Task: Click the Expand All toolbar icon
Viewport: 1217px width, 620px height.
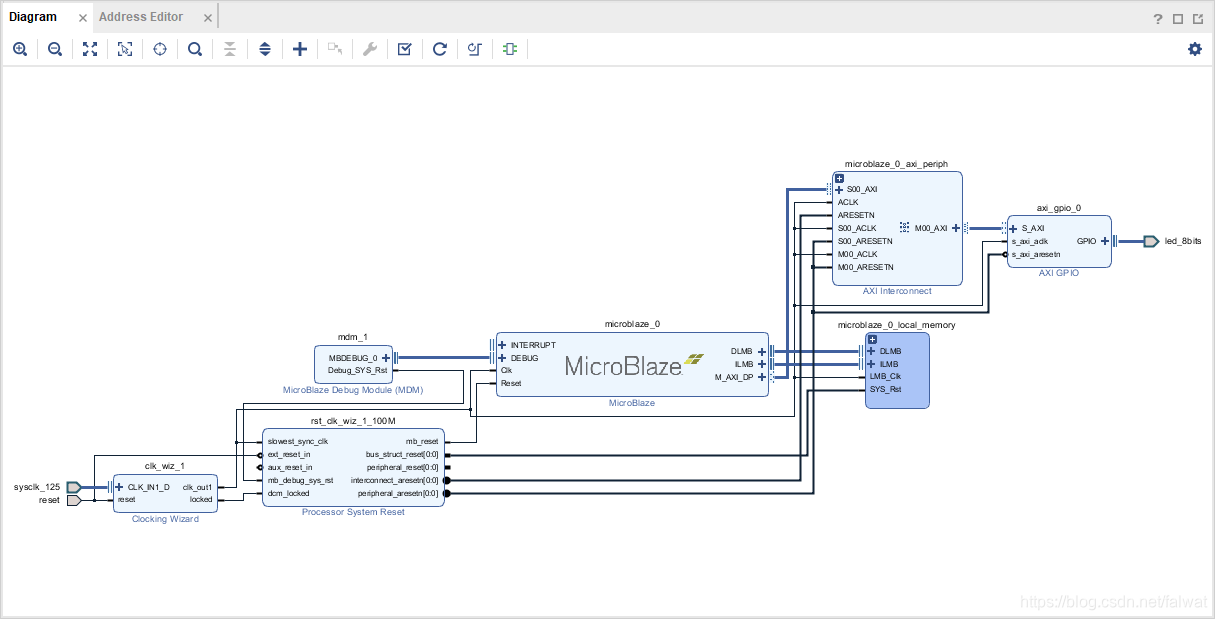Action: [265, 49]
